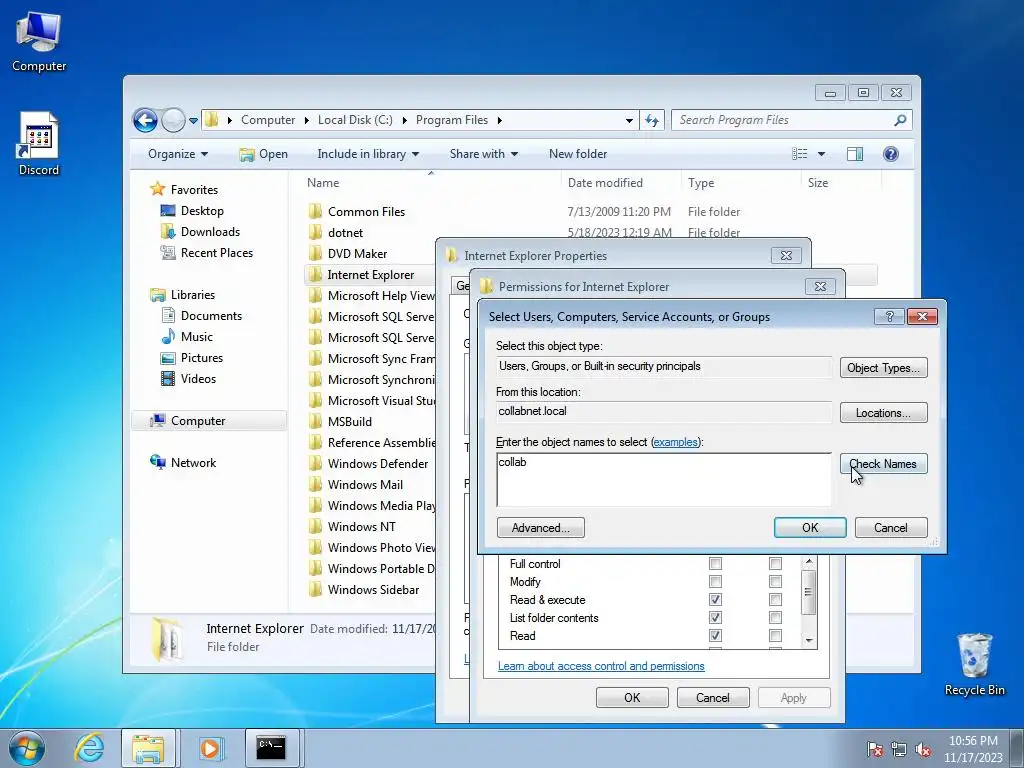1024x768 pixels.
Task: Open Explorer Help question mark icon
Action: (x=891, y=154)
